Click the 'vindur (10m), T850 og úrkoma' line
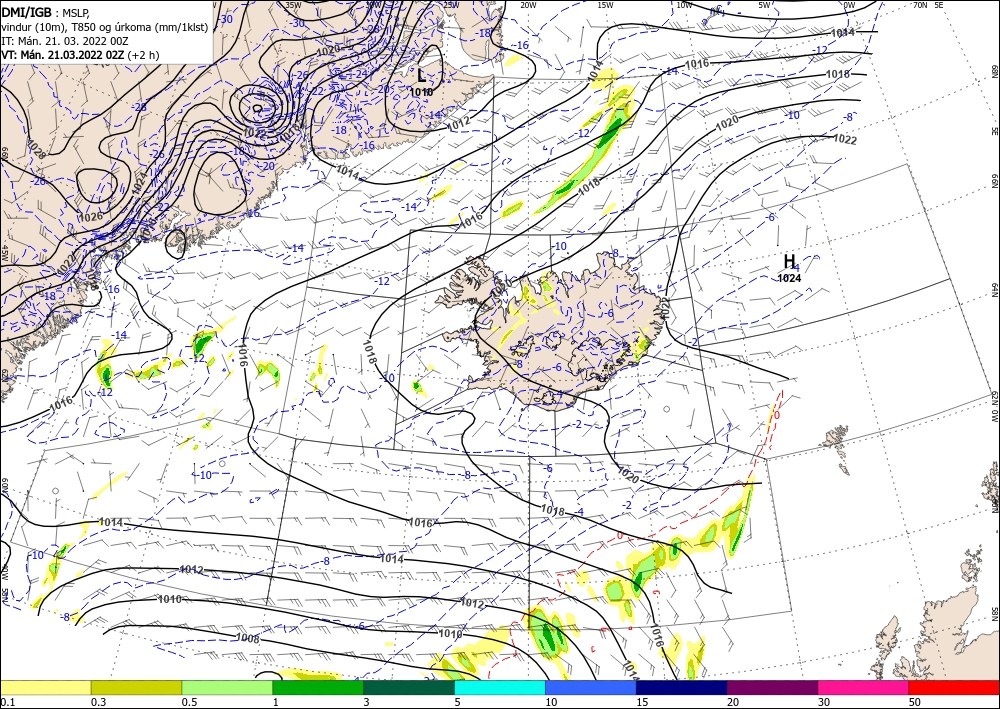Screen dimensions: 1000x709 [x=105, y=26]
